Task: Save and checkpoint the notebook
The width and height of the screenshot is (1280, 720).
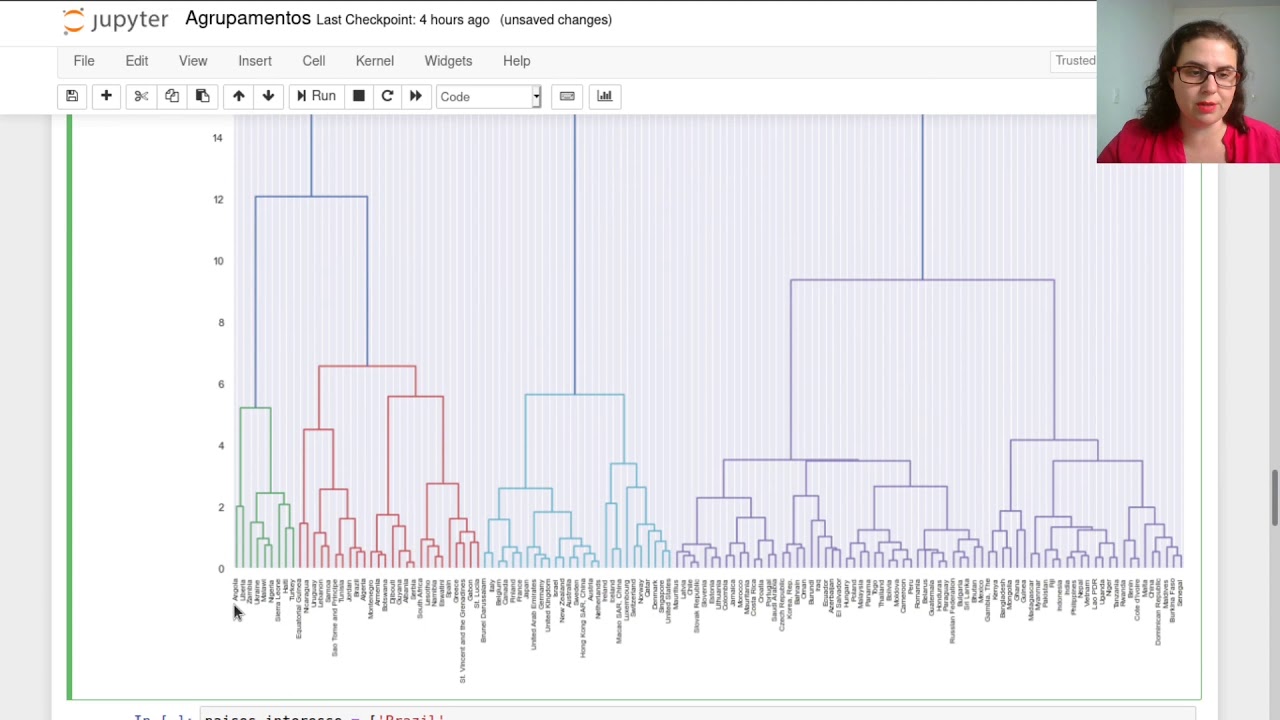Action: [x=72, y=96]
